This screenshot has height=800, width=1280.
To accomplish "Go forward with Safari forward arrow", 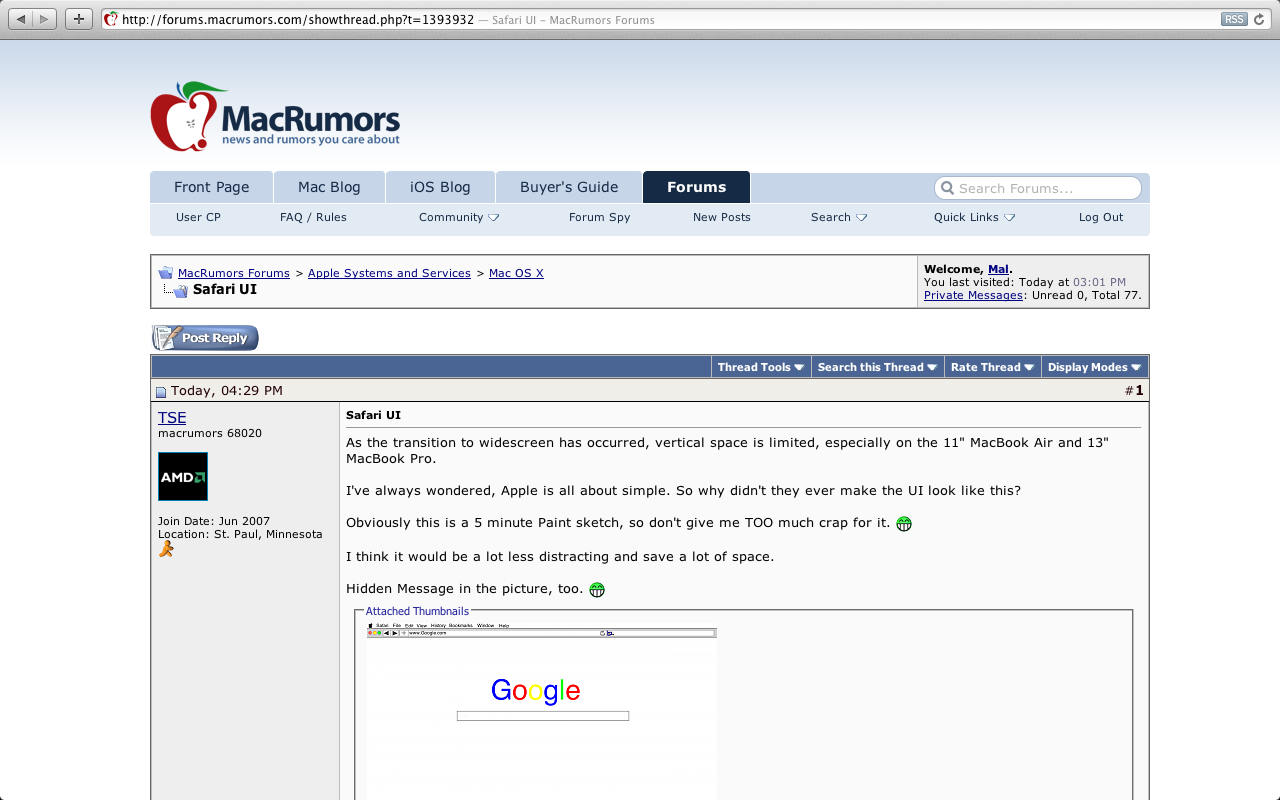I will click(x=45, y=19).
